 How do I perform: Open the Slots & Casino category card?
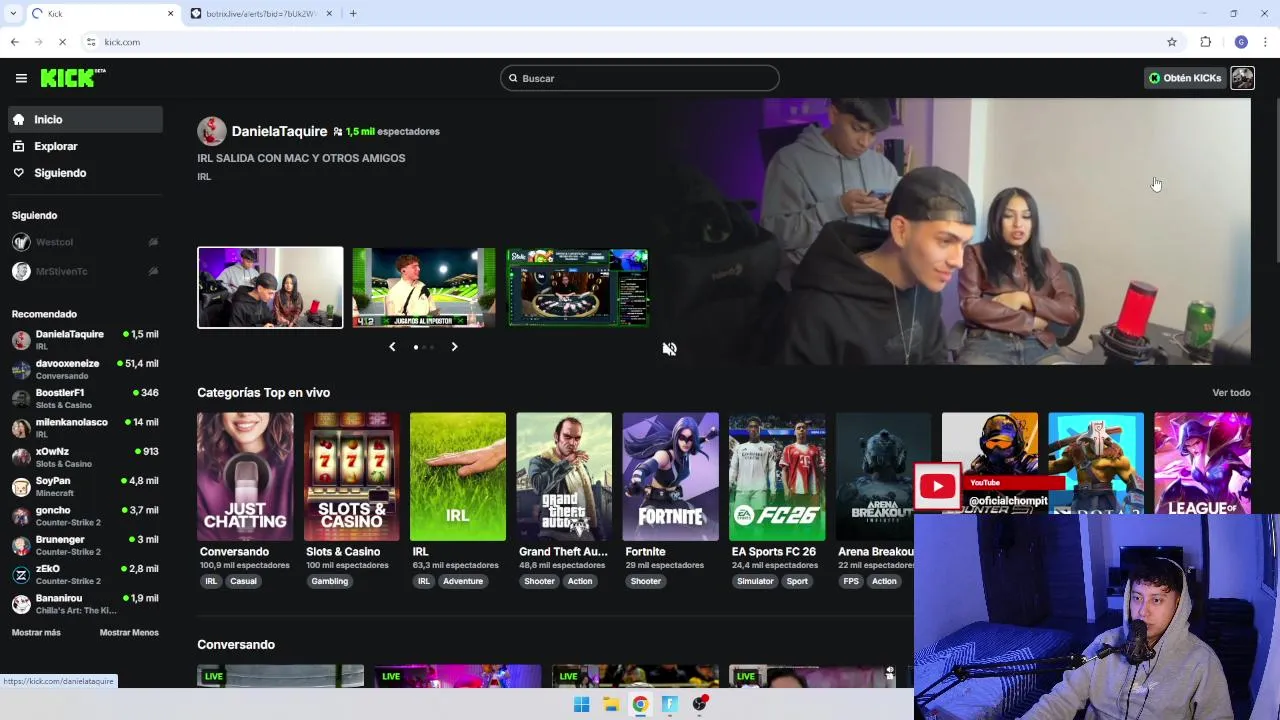(x=351, y=476)
